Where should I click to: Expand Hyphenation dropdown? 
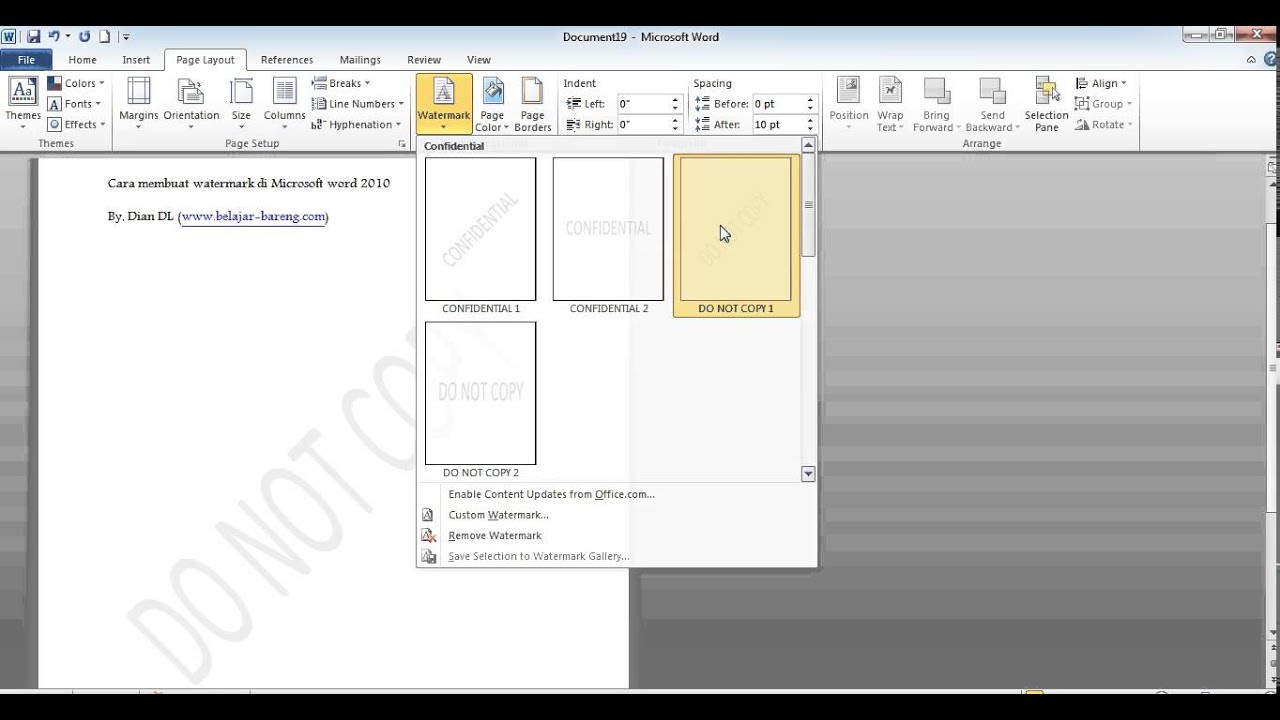coord(356,124)
